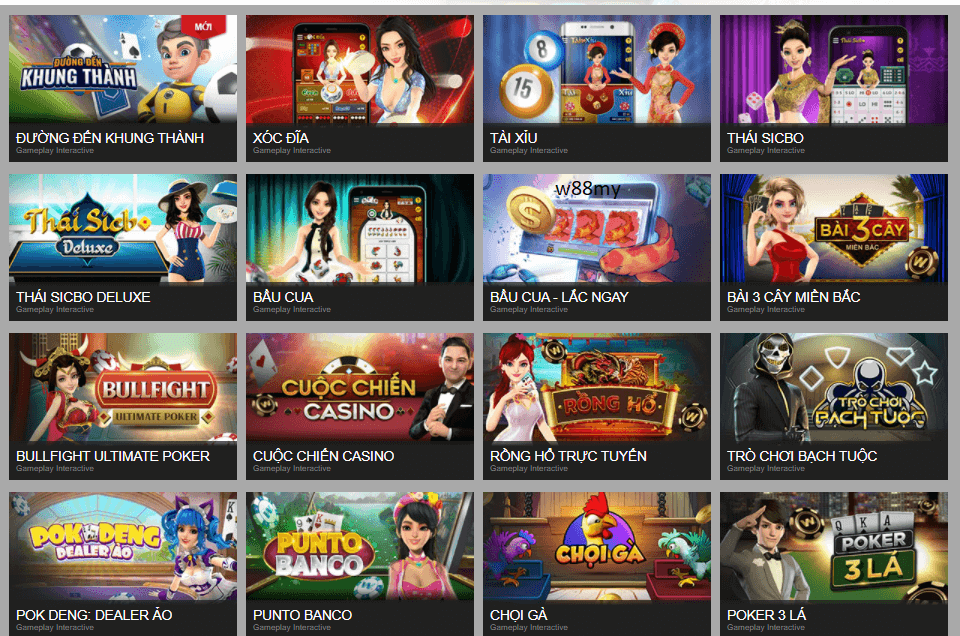Click Gameplay Interactive label under Tài Xỉu
Screen dimensions: 960x636
coord(528,151)
